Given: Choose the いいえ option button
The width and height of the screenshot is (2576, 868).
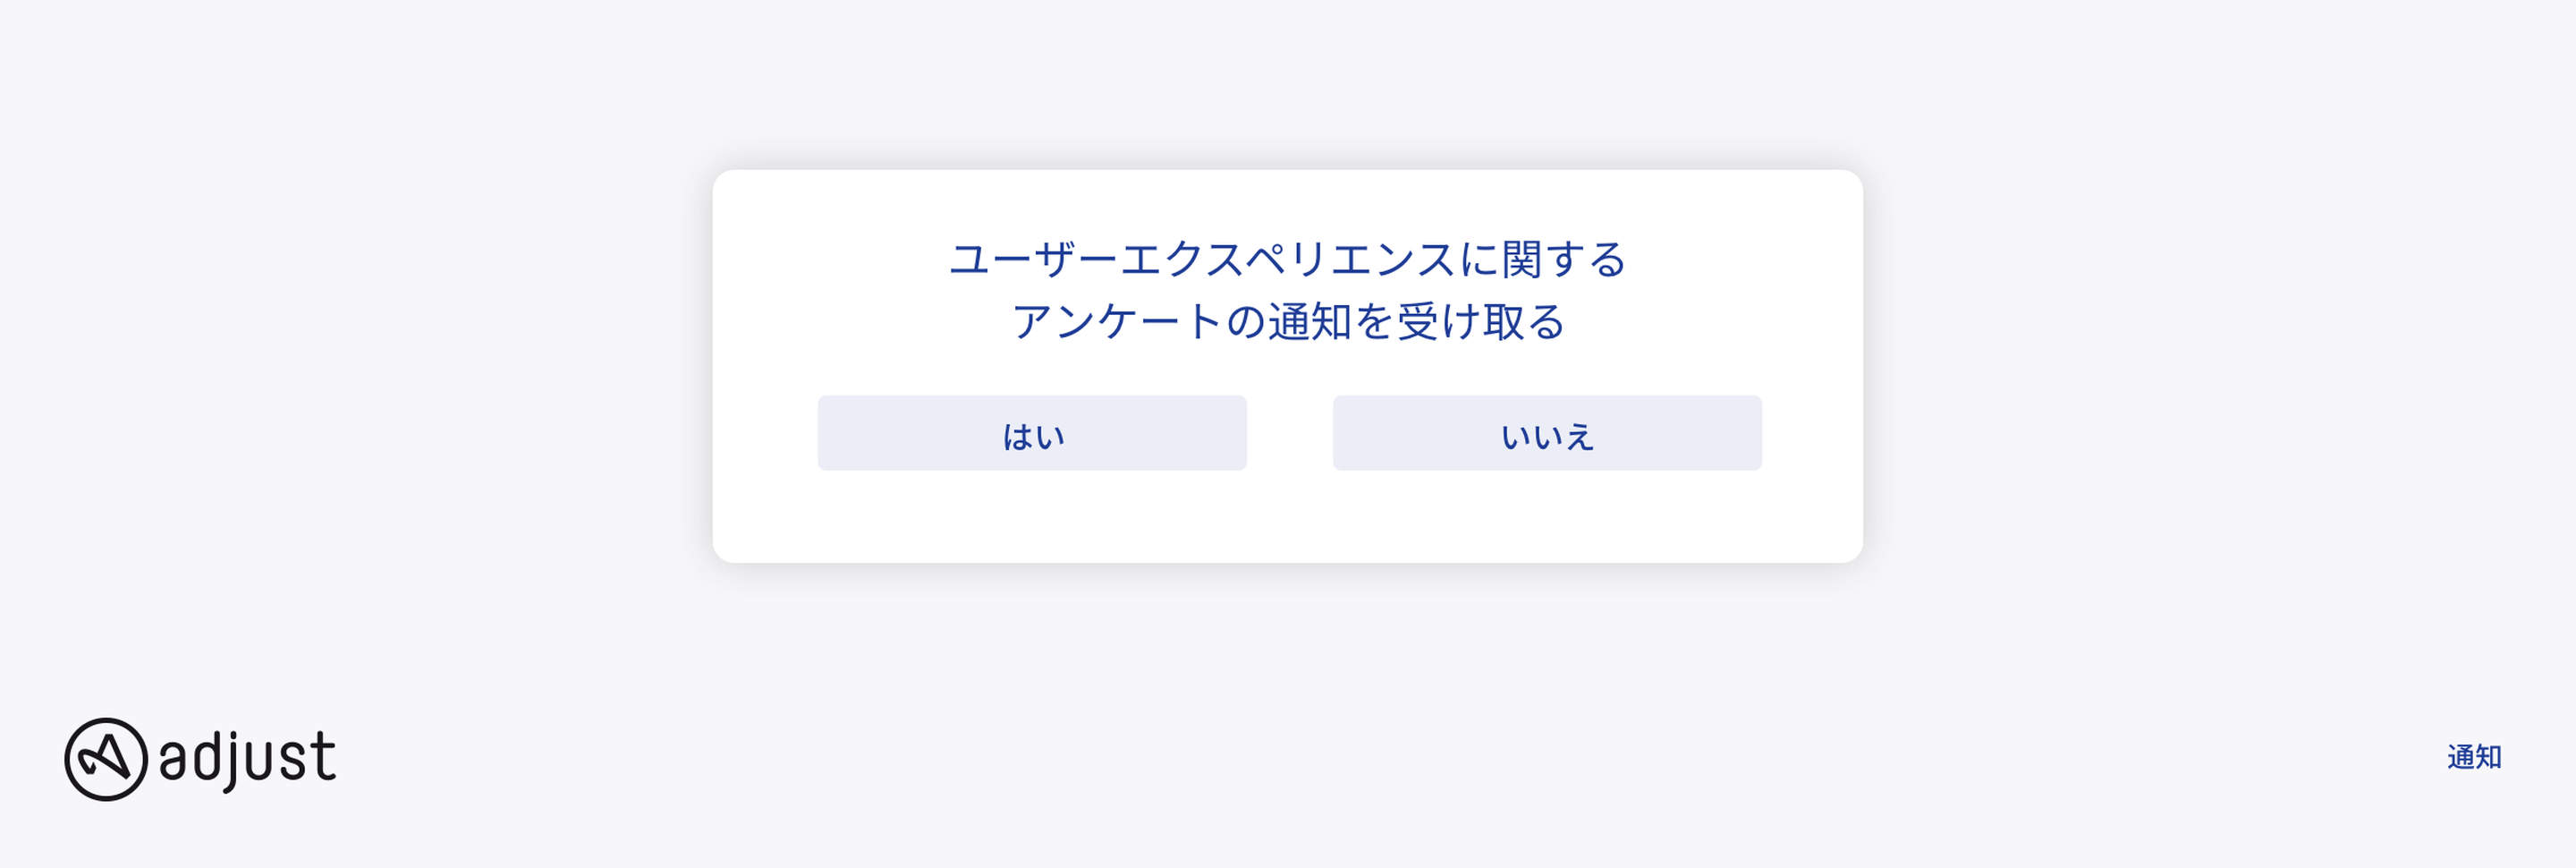Looking at the screenshot, I should pos(1547,433).
